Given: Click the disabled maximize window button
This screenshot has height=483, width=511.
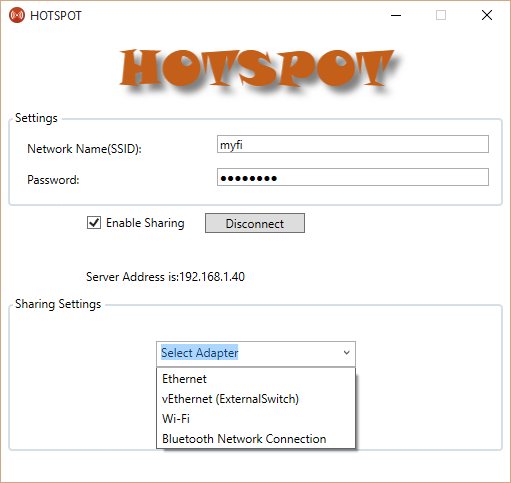Looking at the screenshot, I should tap(441, 15).
